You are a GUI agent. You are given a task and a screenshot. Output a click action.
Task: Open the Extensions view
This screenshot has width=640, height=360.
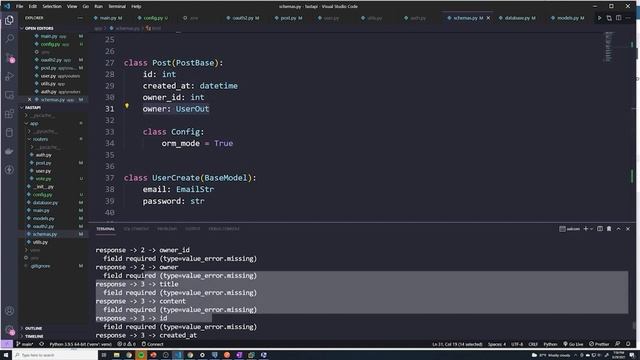(x=9, y=114)
